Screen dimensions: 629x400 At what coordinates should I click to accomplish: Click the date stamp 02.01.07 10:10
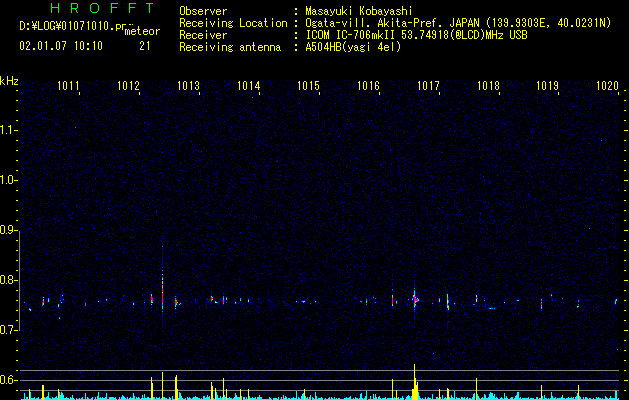tap(61, 46)
